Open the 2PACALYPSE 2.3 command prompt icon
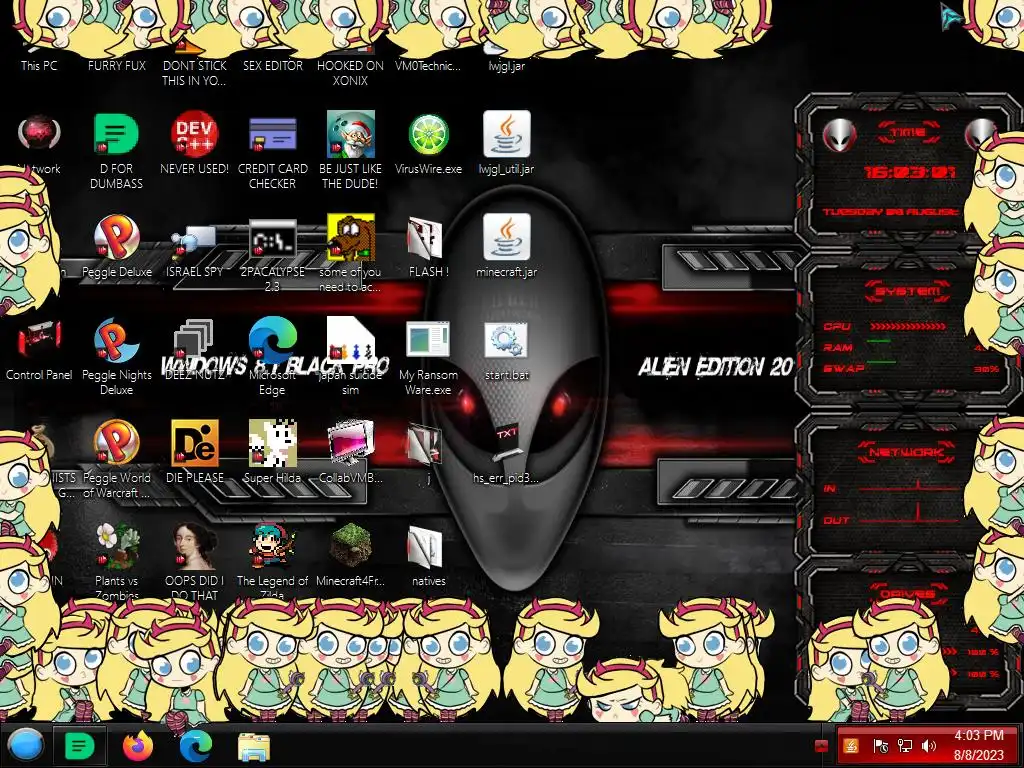Screen dimensions: 1024x768 (272, 238)
